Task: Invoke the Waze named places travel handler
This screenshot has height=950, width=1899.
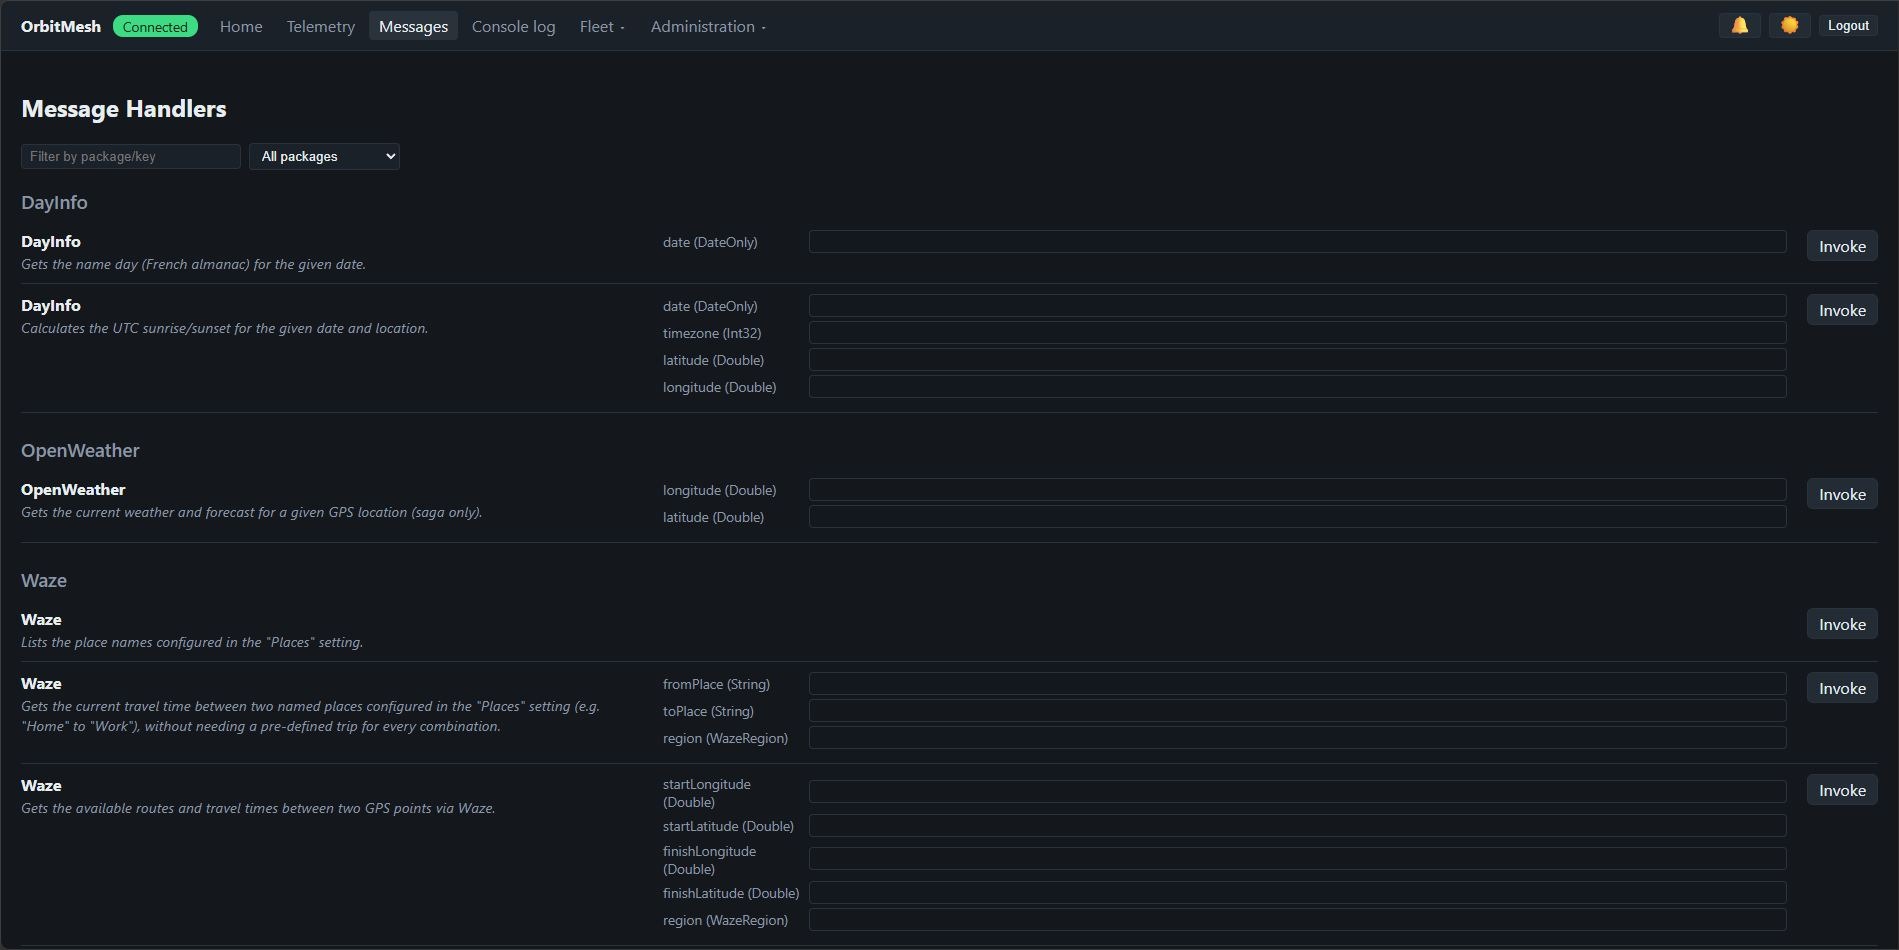Action: click(1842, 688)
